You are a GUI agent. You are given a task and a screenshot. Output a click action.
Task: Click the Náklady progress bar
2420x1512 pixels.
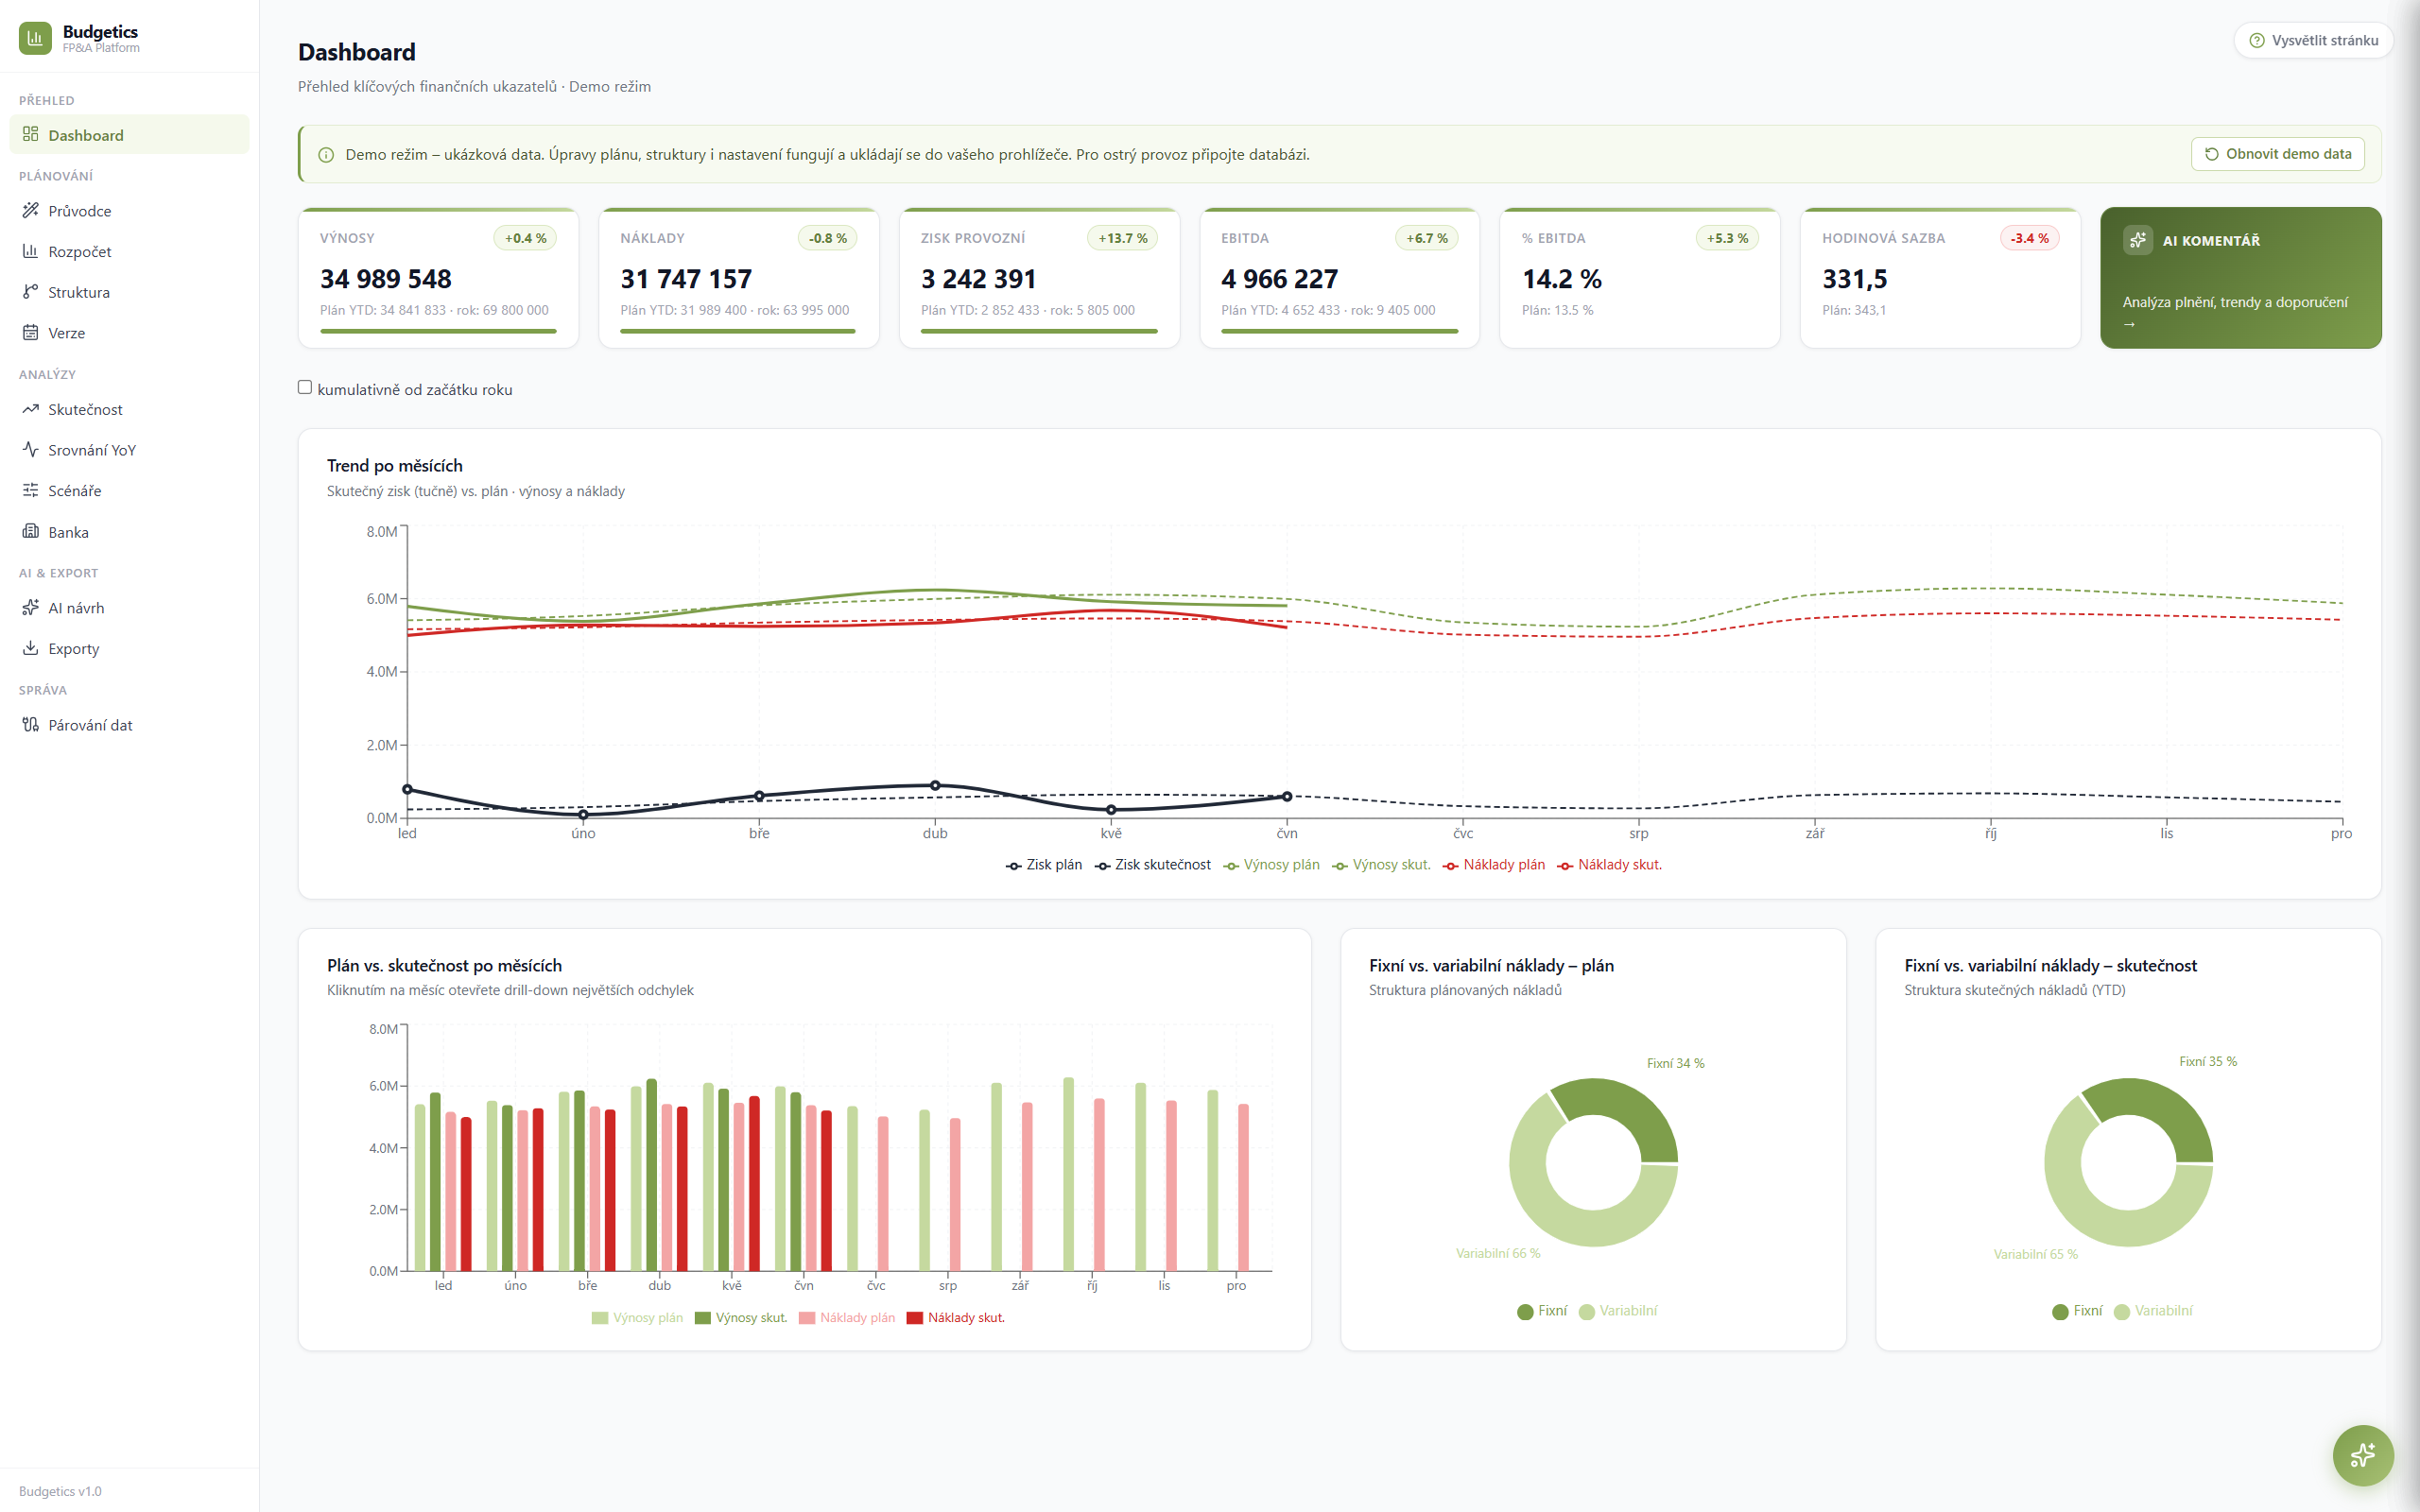tap(738, 331)
